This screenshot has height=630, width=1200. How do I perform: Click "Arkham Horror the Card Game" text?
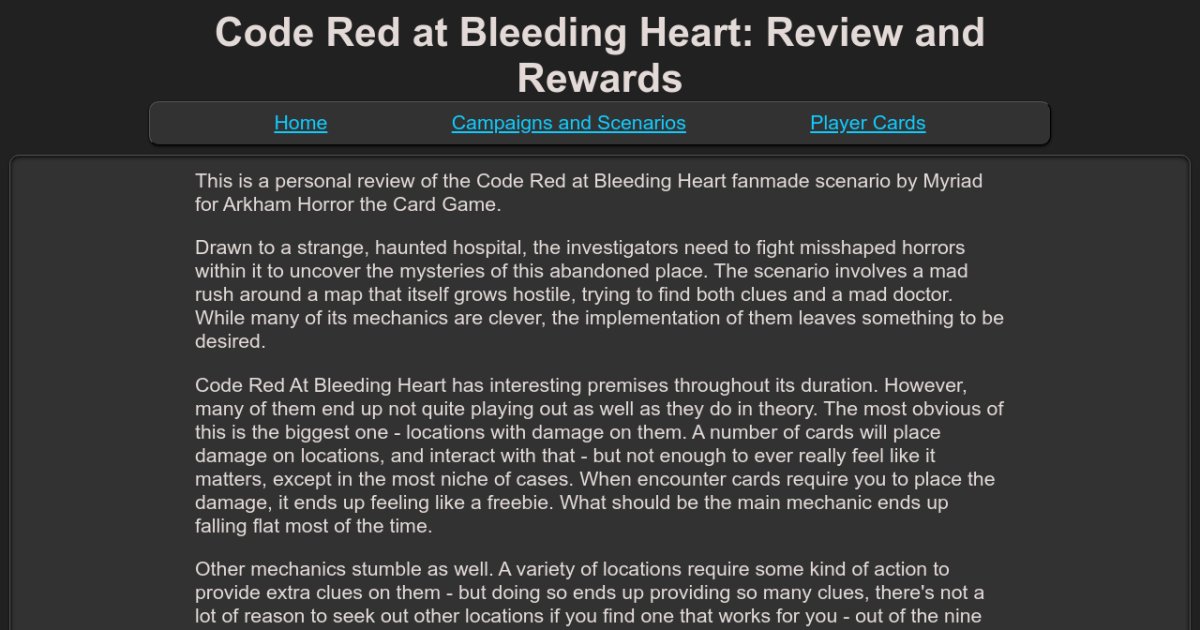(x=360, y=205)
